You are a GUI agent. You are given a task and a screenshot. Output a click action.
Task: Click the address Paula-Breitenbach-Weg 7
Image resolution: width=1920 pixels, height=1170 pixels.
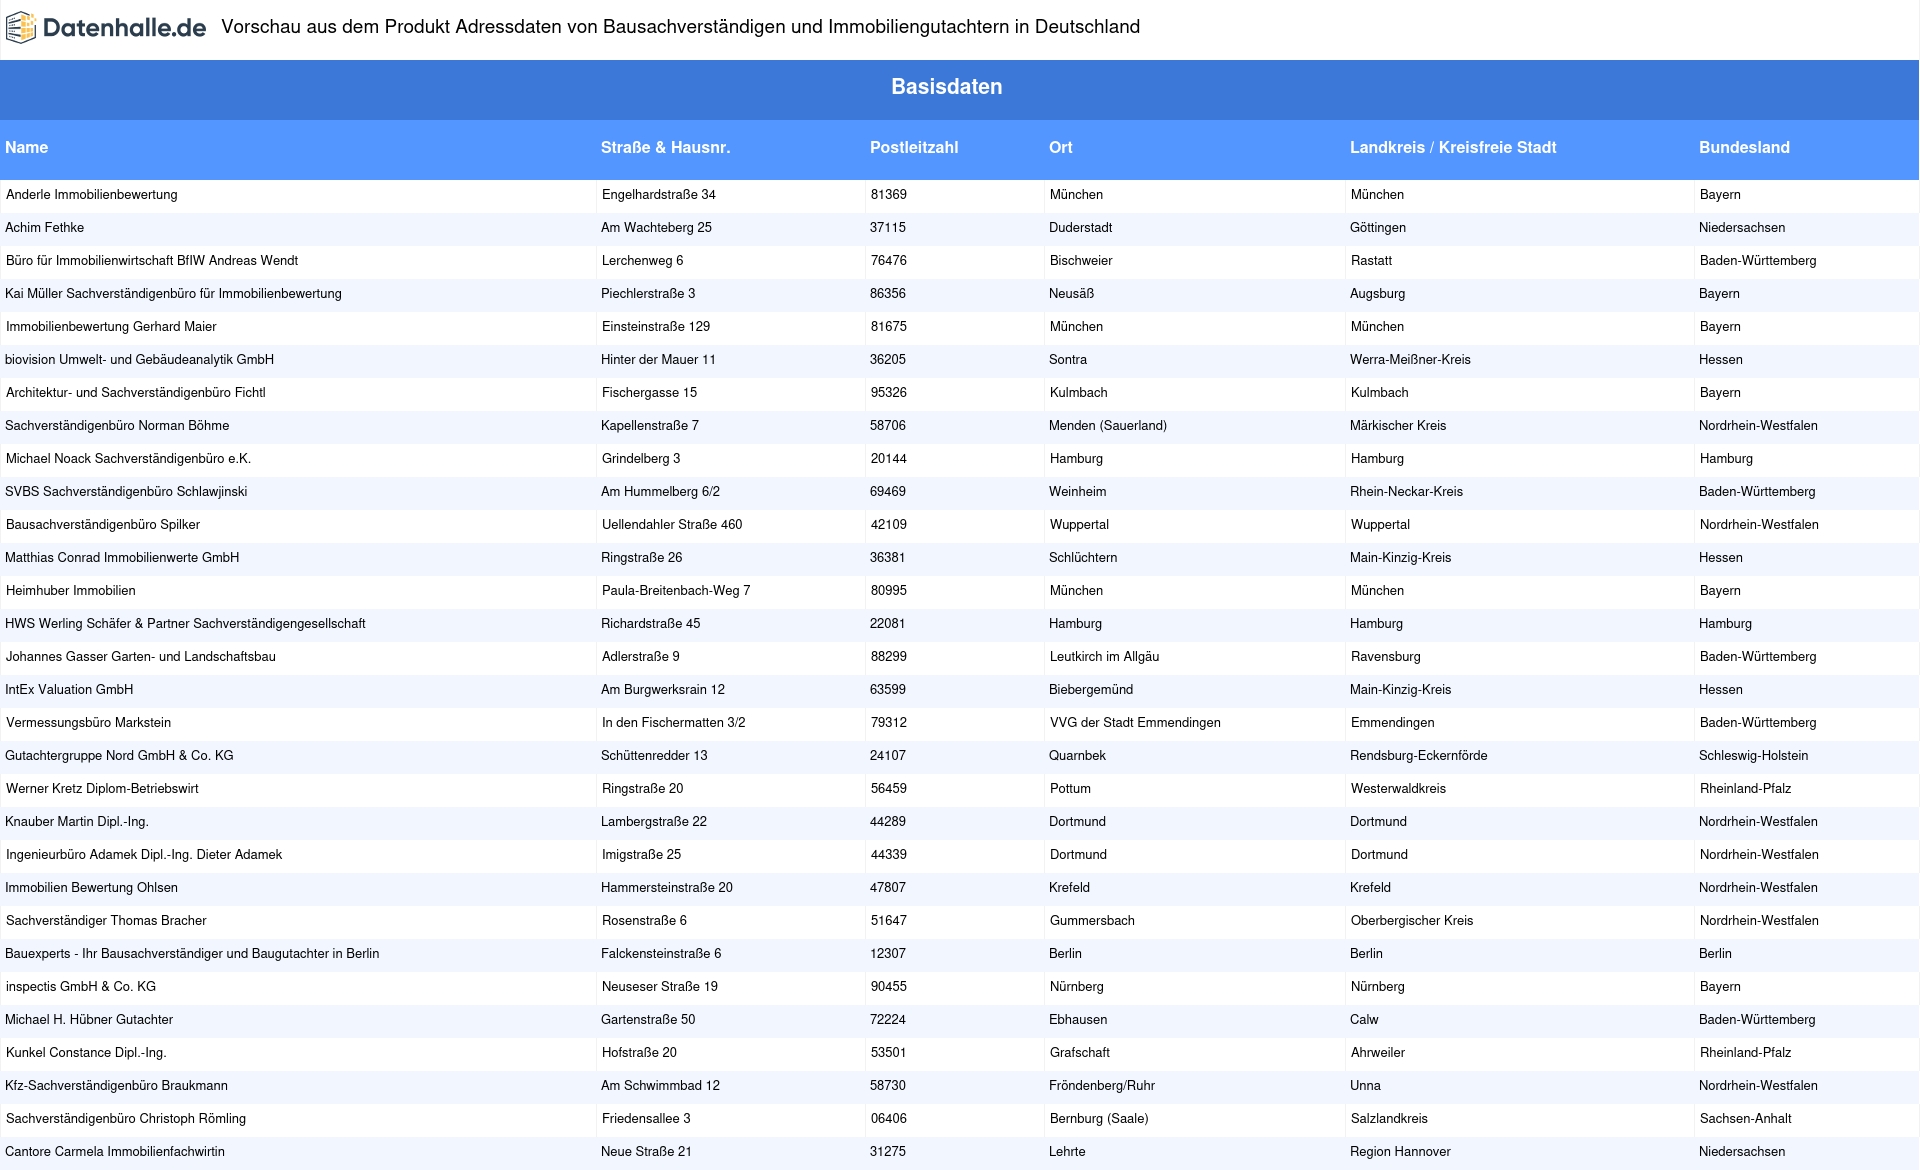coord(676,591)
